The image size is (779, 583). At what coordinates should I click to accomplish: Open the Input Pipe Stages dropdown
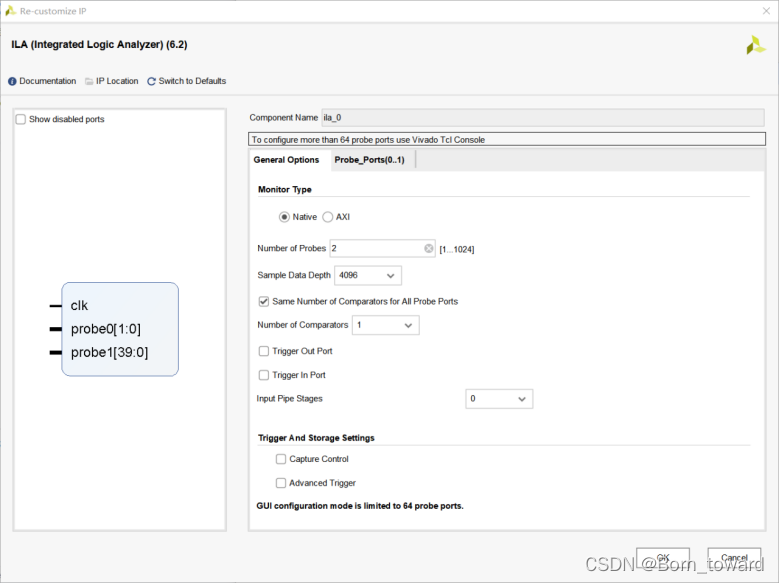(x=499, y=399)
